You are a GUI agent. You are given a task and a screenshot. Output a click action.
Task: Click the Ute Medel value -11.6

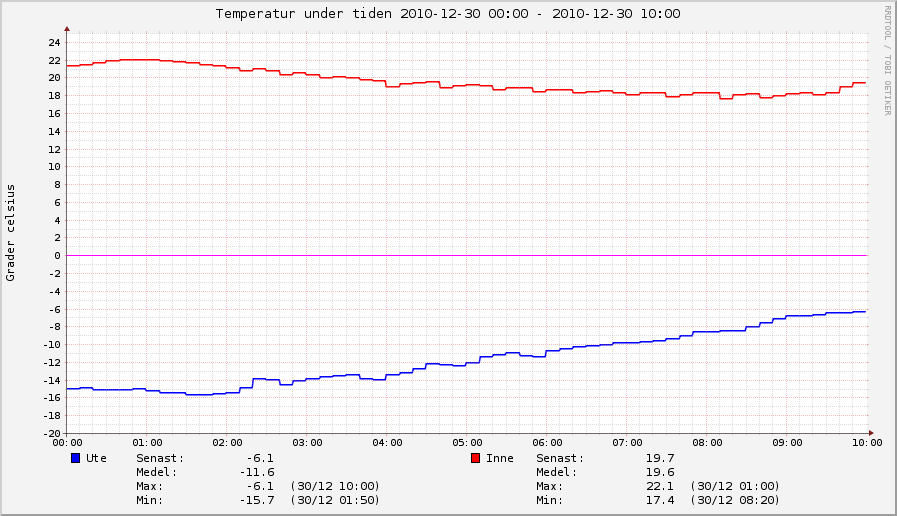(256, 472)
